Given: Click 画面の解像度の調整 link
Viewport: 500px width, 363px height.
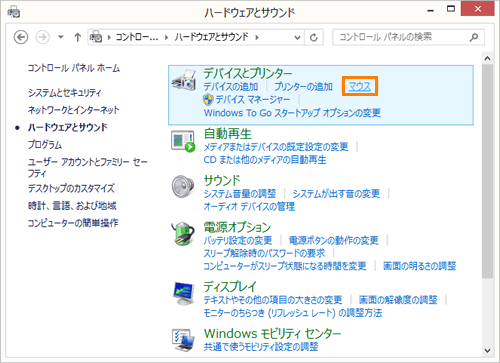Looking at the screenshot, I should click(x=398, y=300).
